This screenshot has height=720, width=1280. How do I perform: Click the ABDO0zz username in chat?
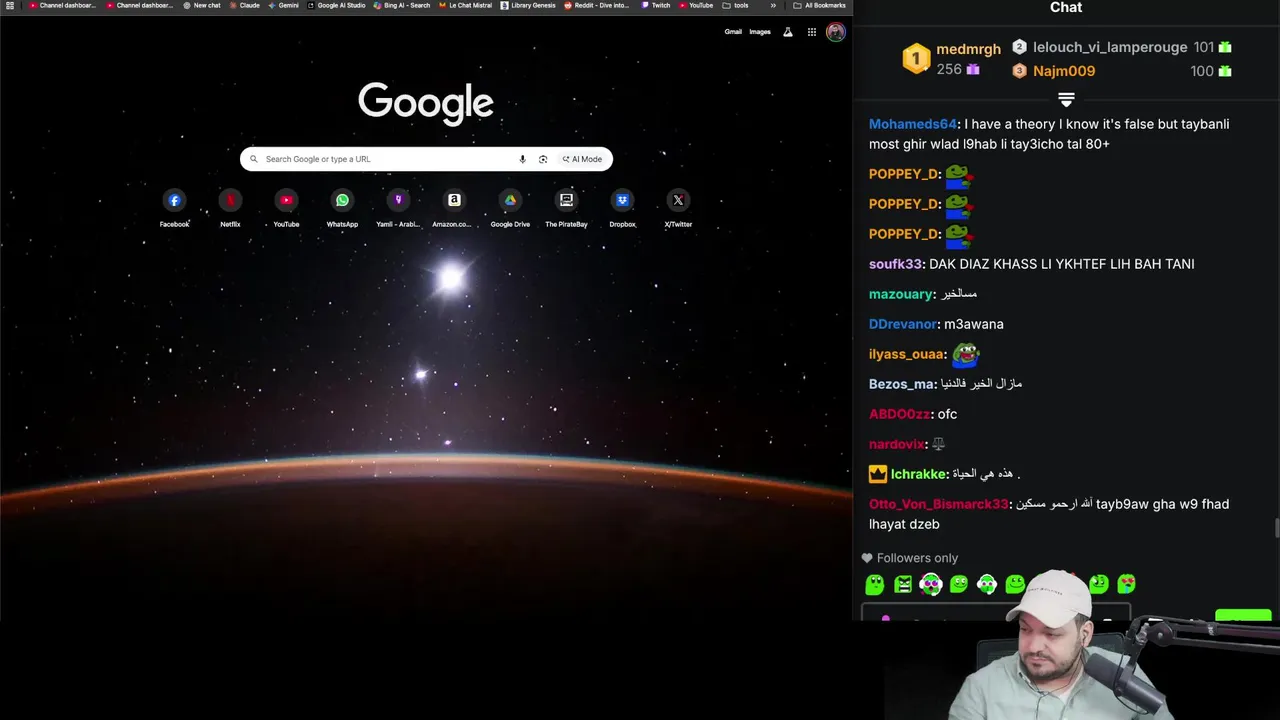(x=899, y=414)
